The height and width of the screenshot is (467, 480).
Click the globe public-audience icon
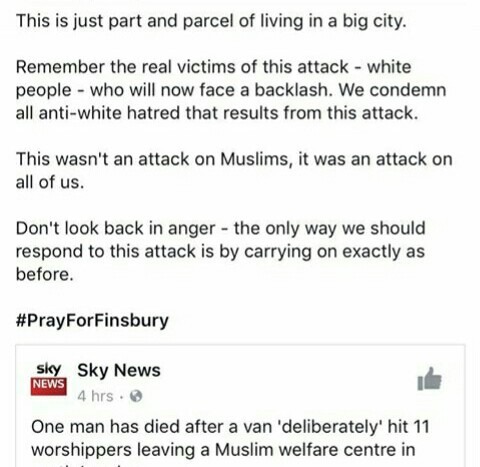[x=136, y=396]
